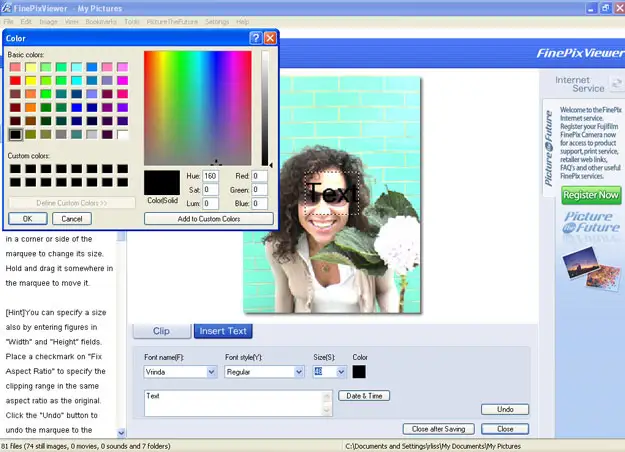Click the text box scroll down arrow
This screenshot has height=452, width=625.
[327, 411]
